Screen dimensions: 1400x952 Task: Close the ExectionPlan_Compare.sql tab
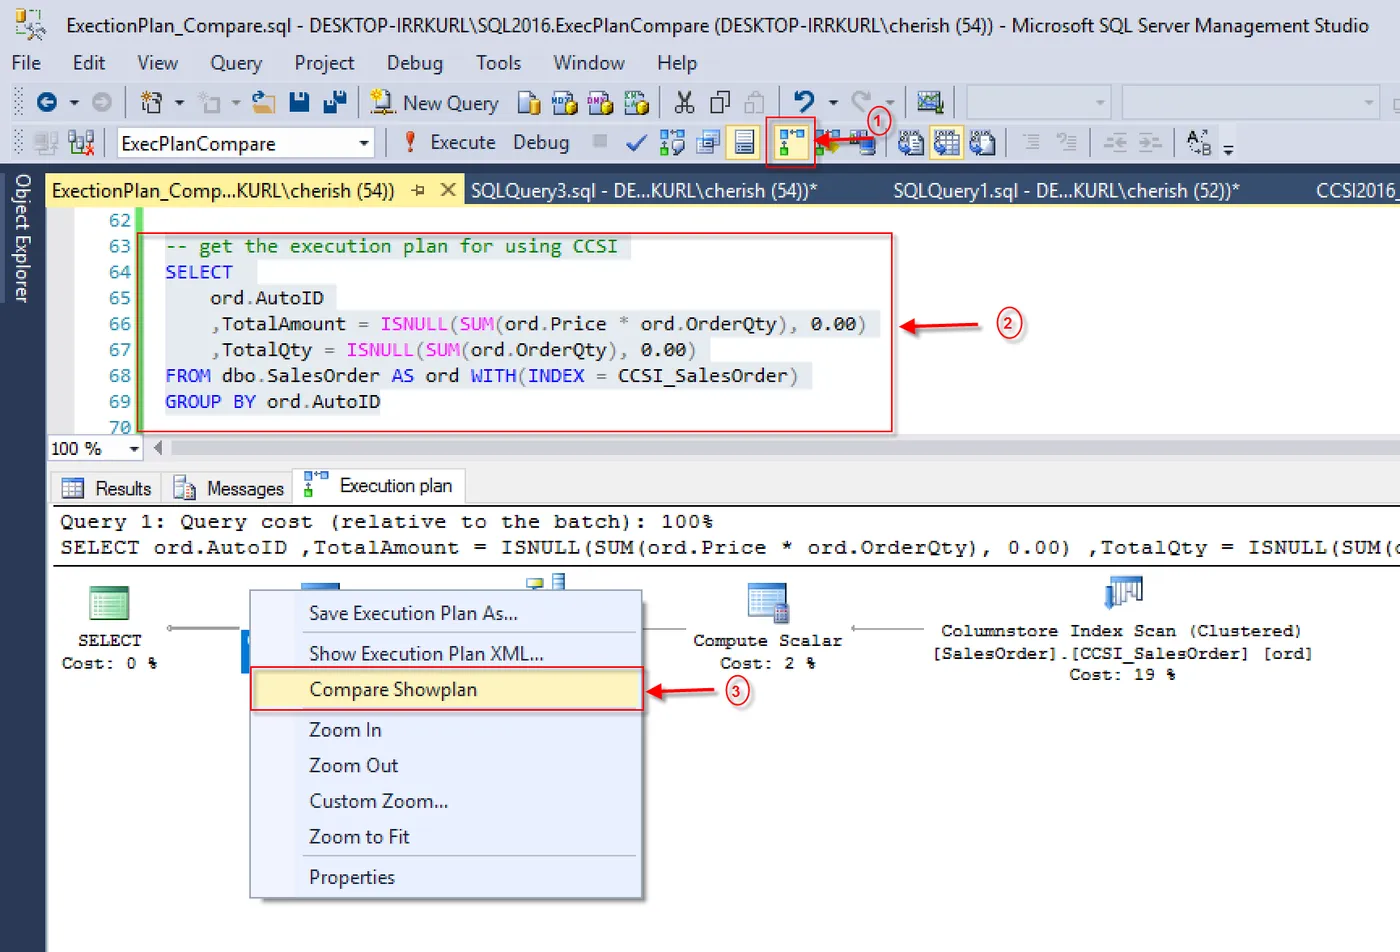(448, 190)
